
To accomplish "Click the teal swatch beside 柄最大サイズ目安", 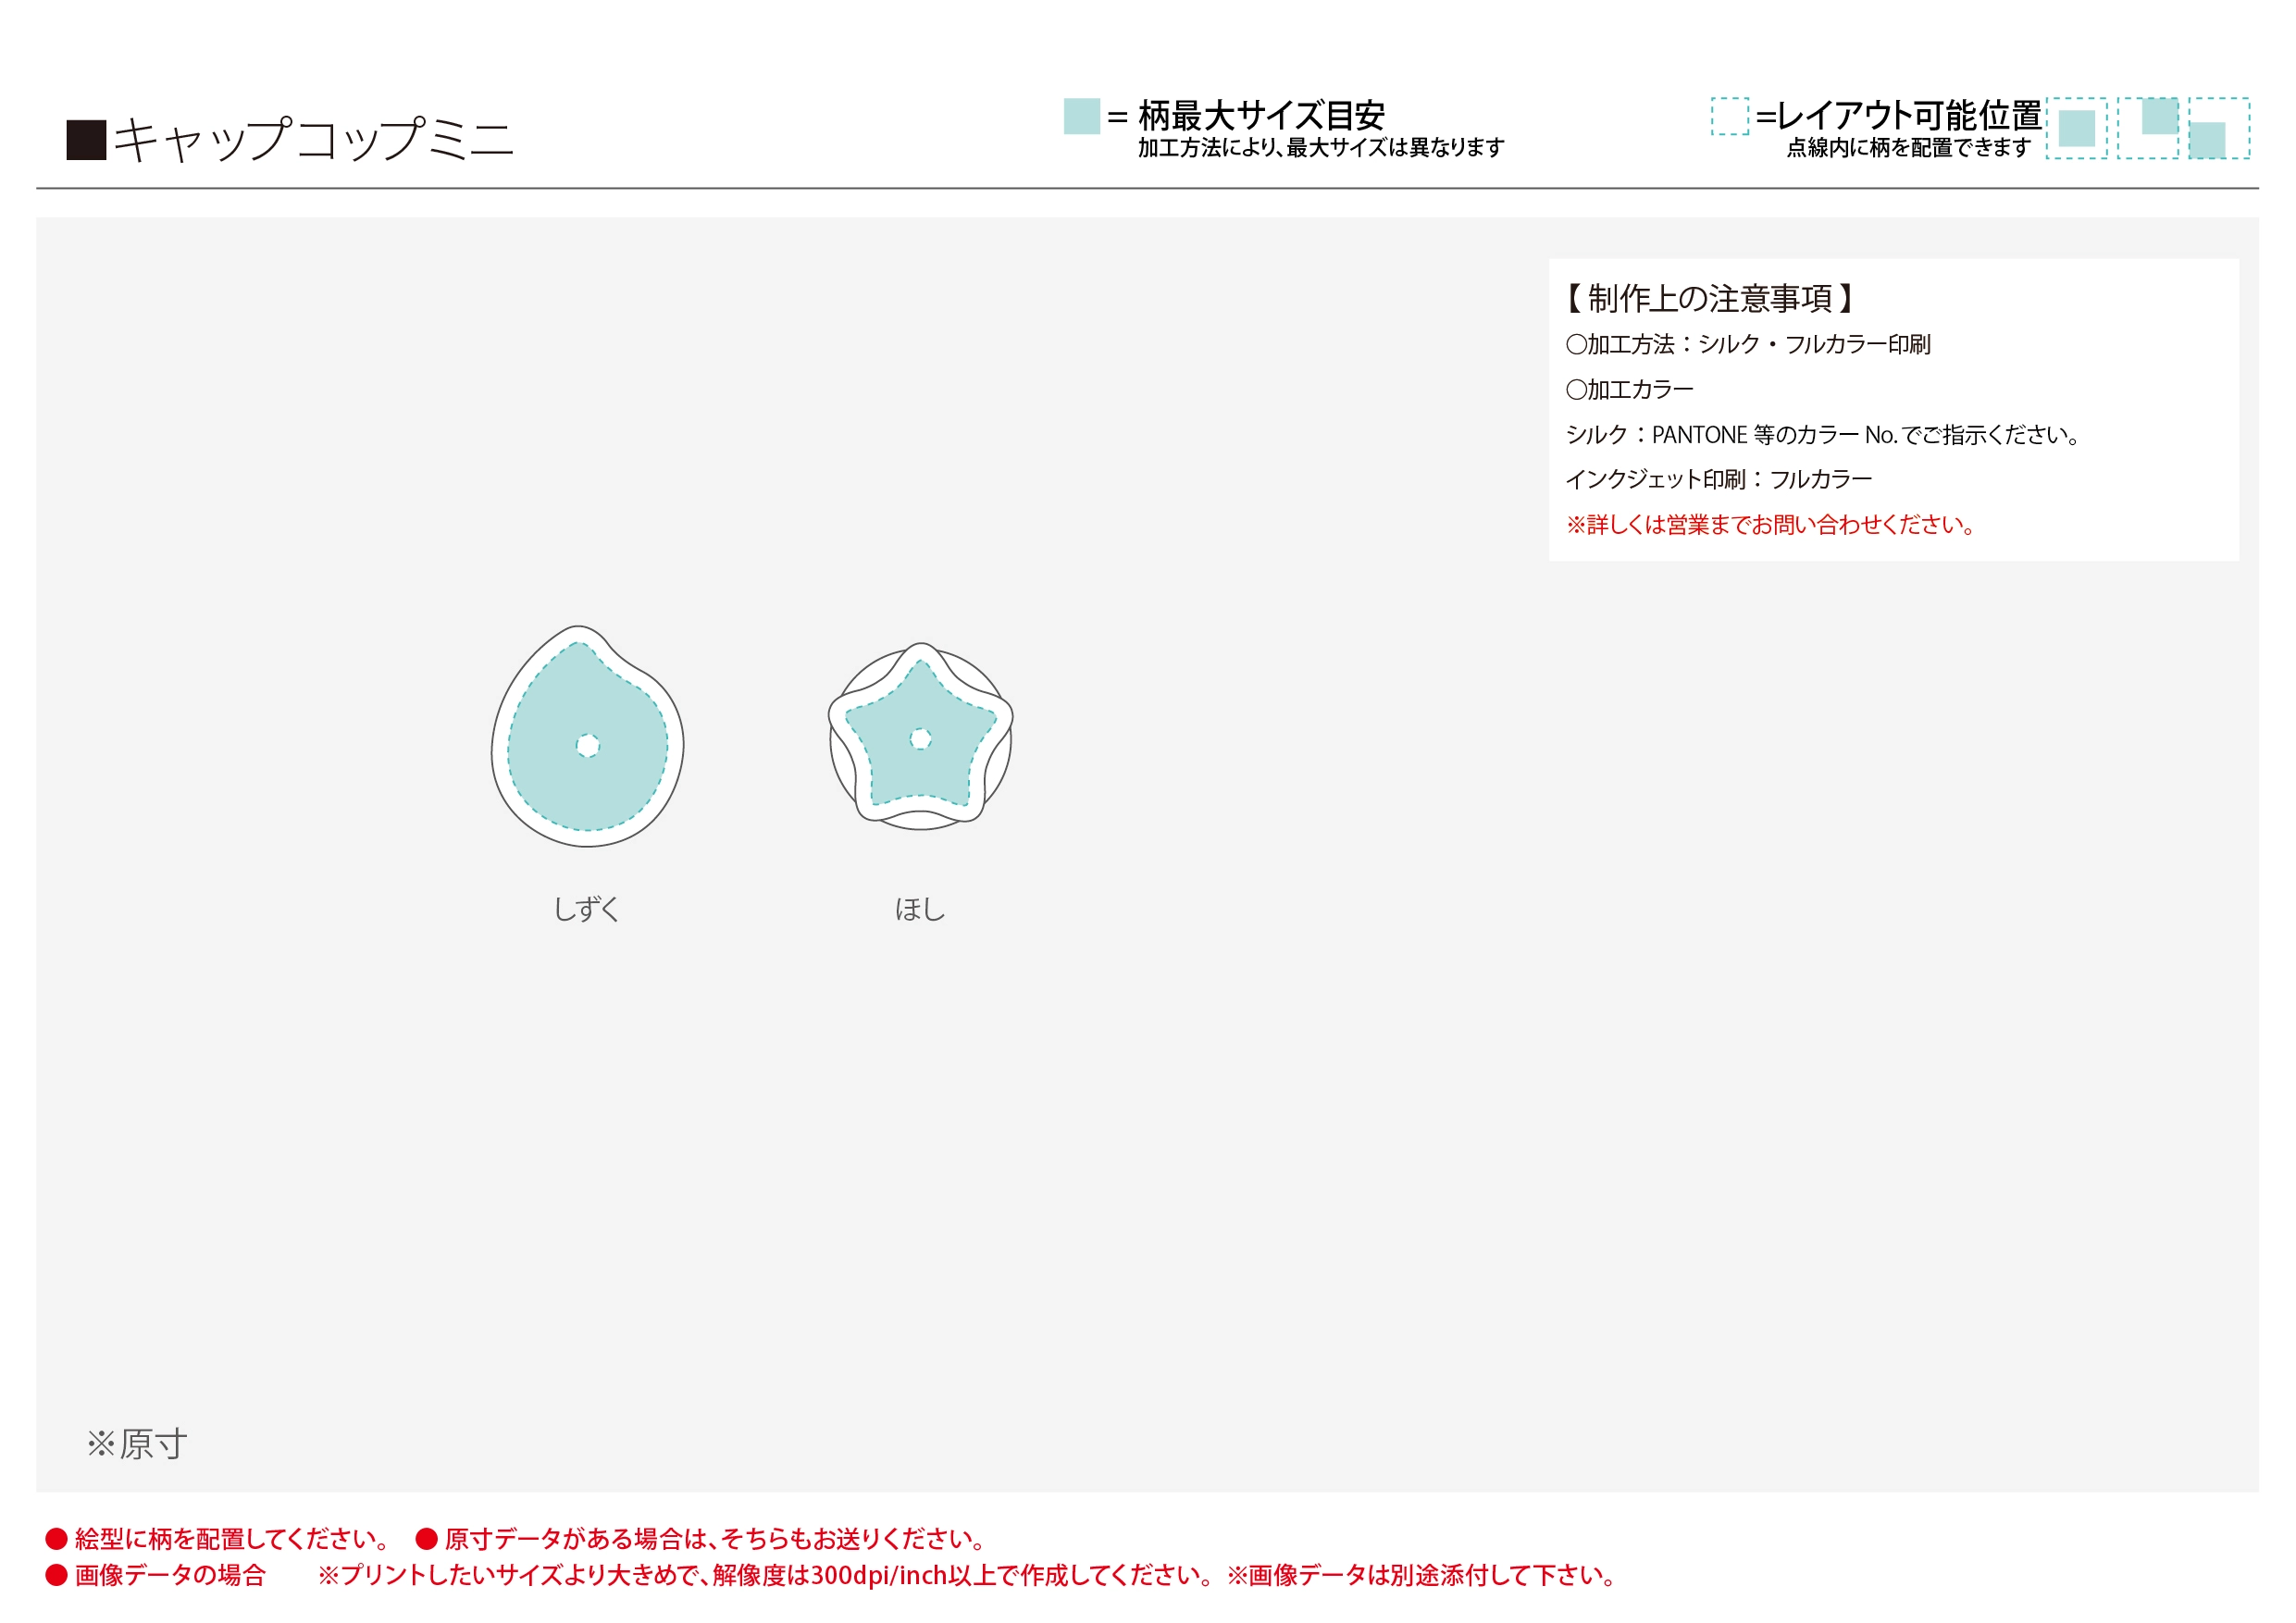I will point(1082,116).
